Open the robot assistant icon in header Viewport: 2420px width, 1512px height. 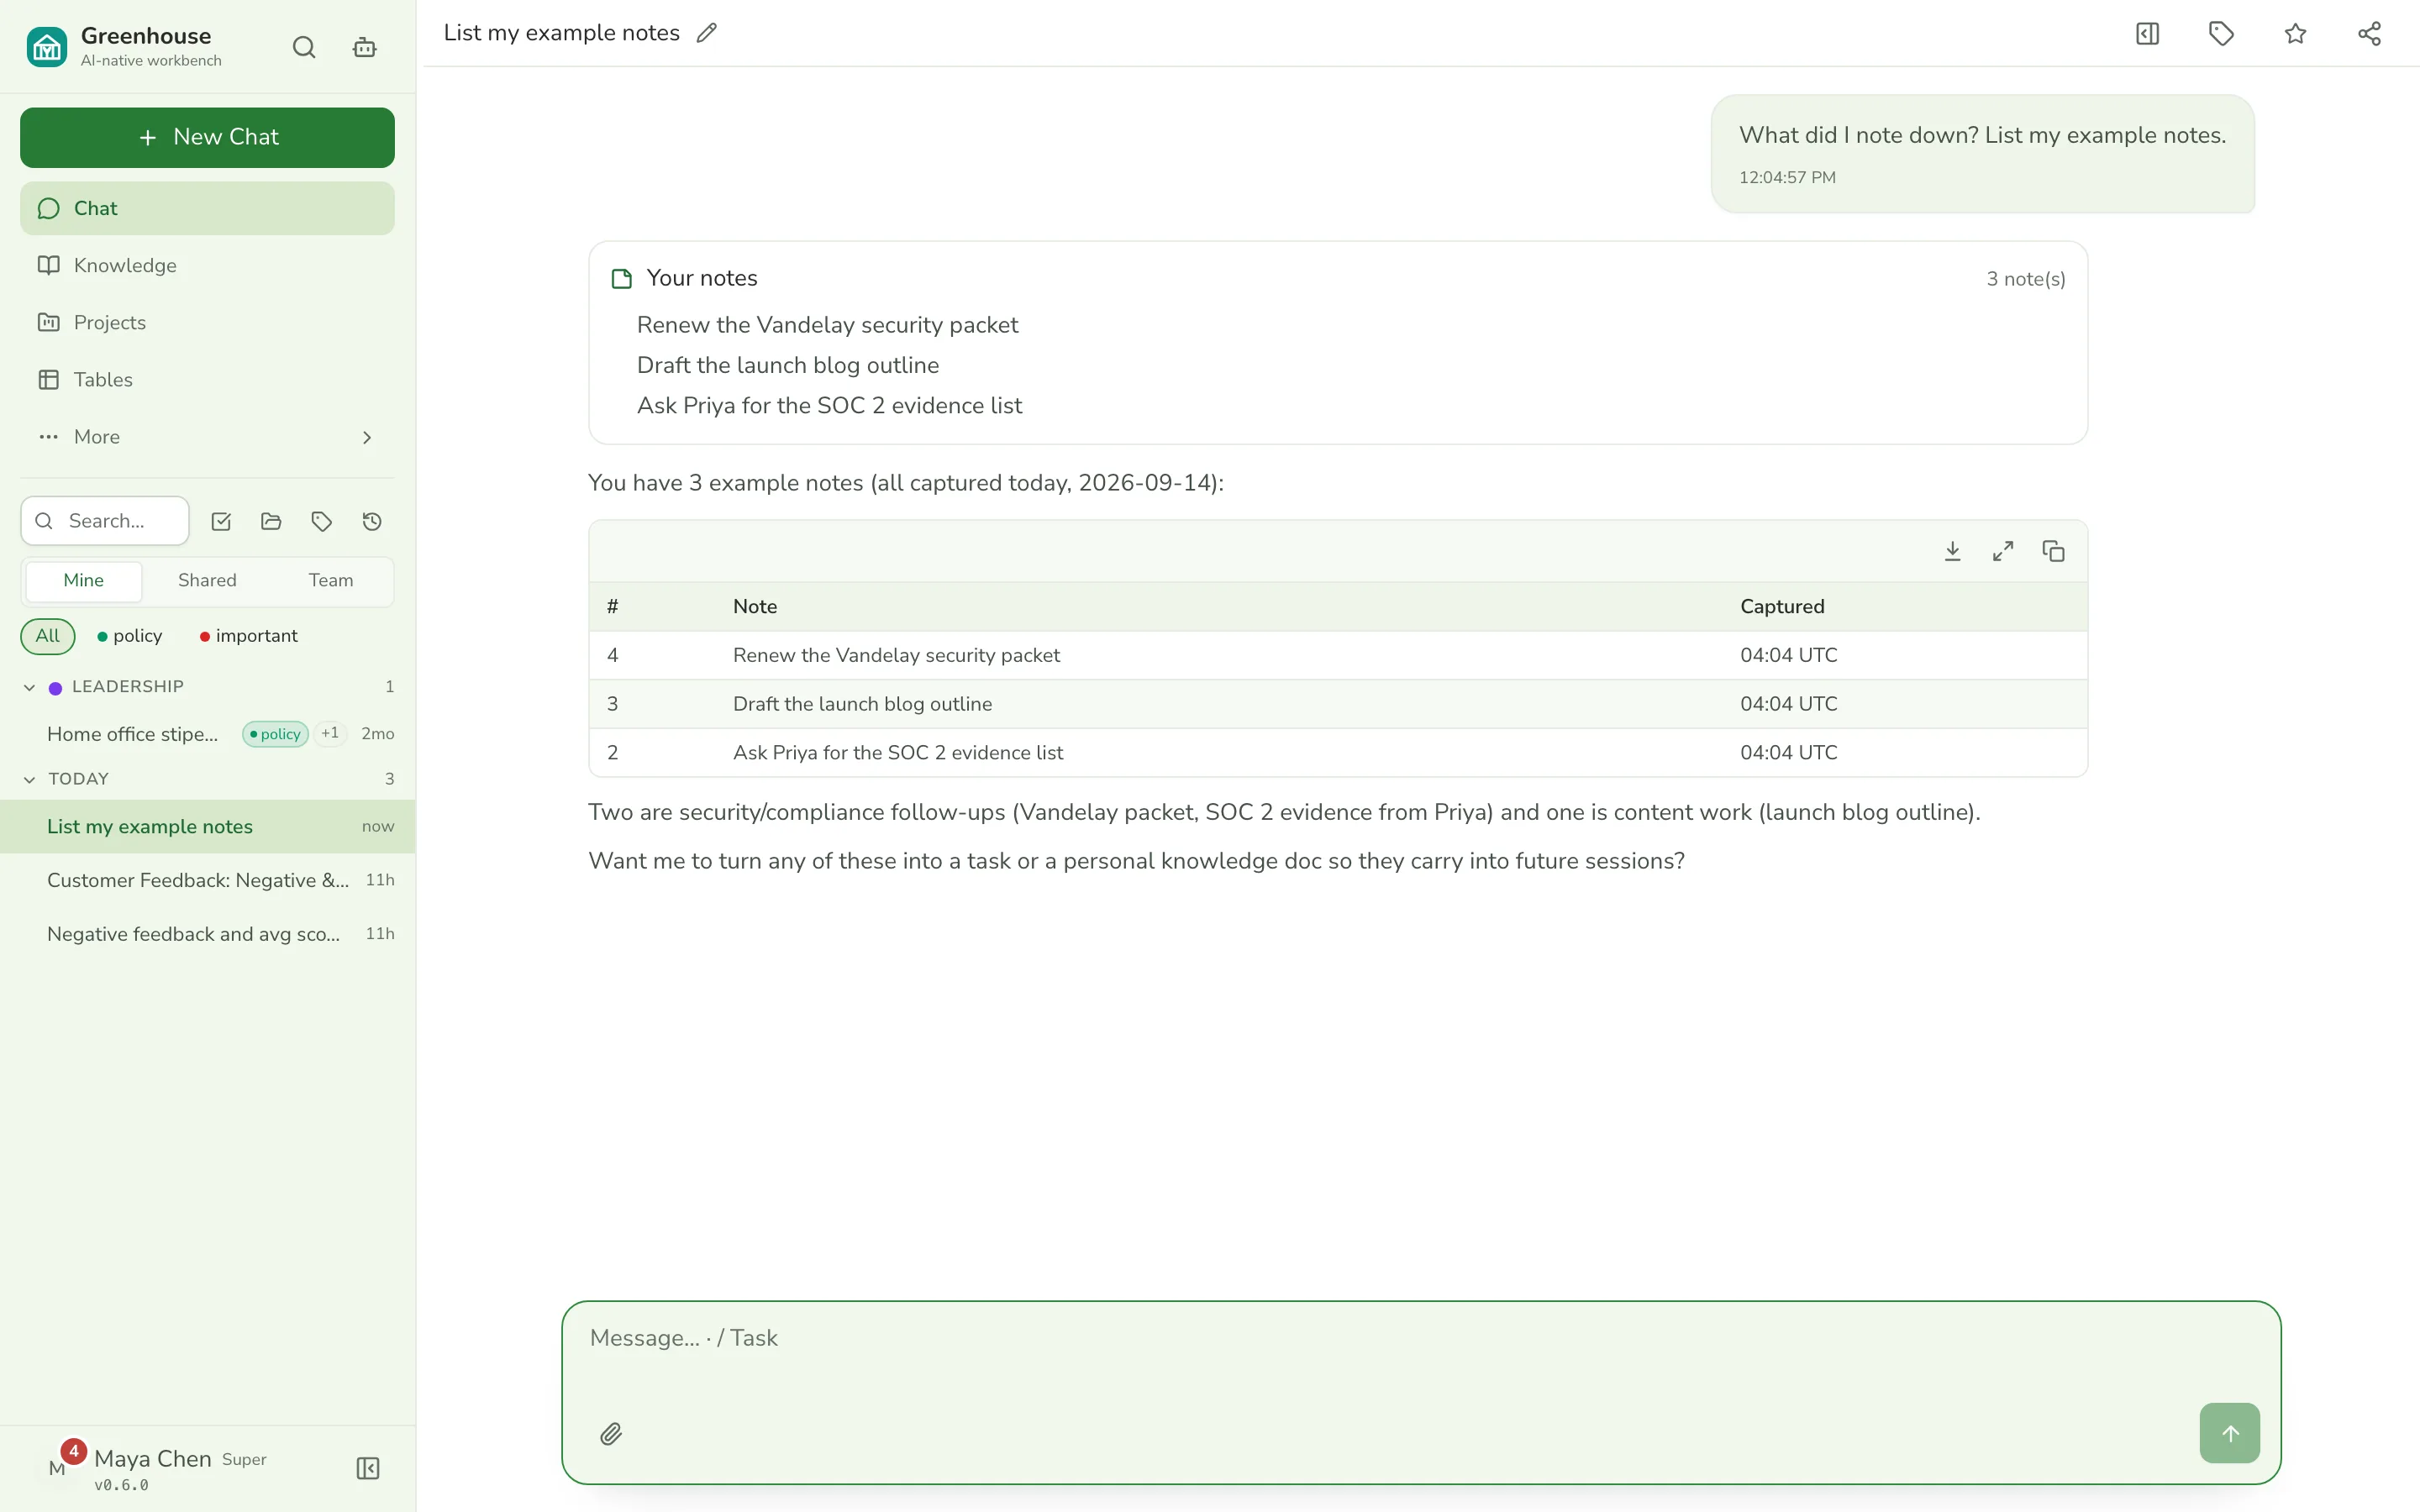coord(365,47)
